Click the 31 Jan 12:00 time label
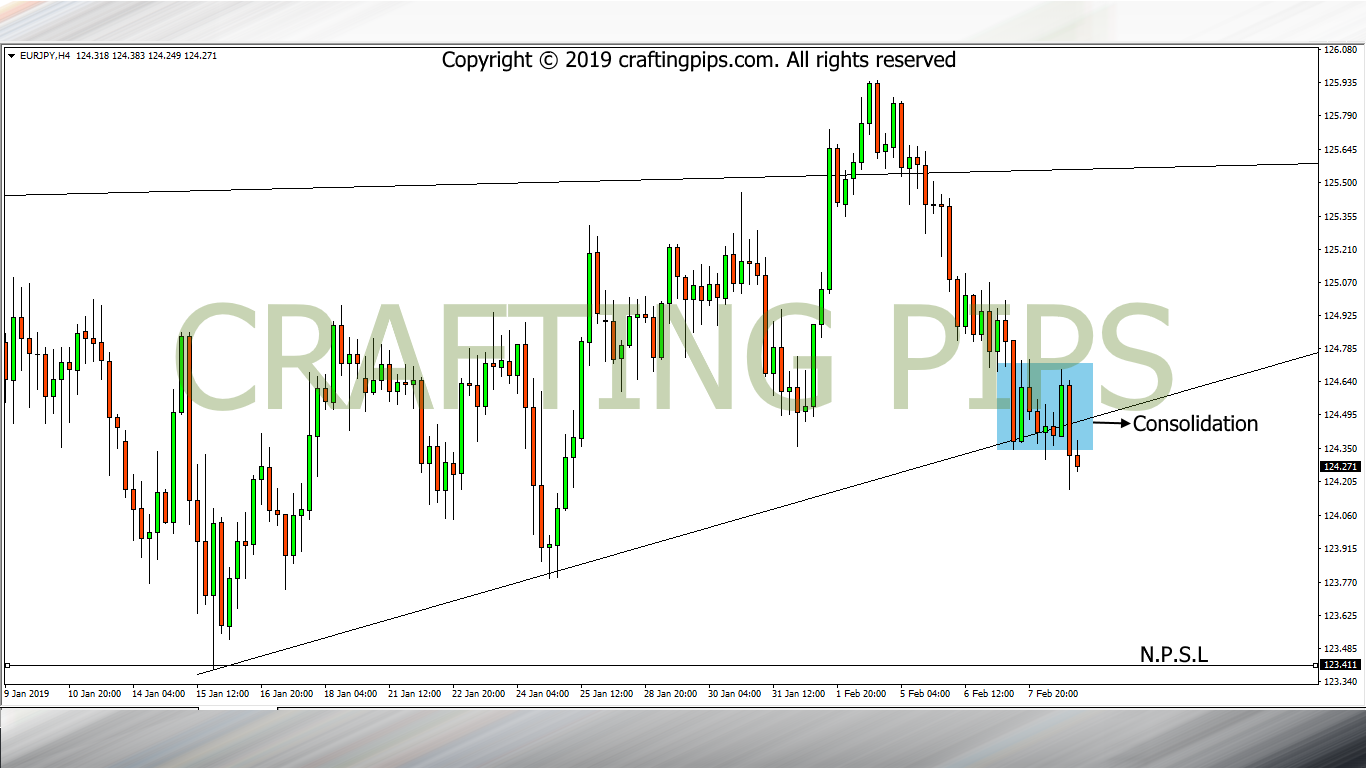The height and width of the screenshot is (768, 1366). point(798,693)
